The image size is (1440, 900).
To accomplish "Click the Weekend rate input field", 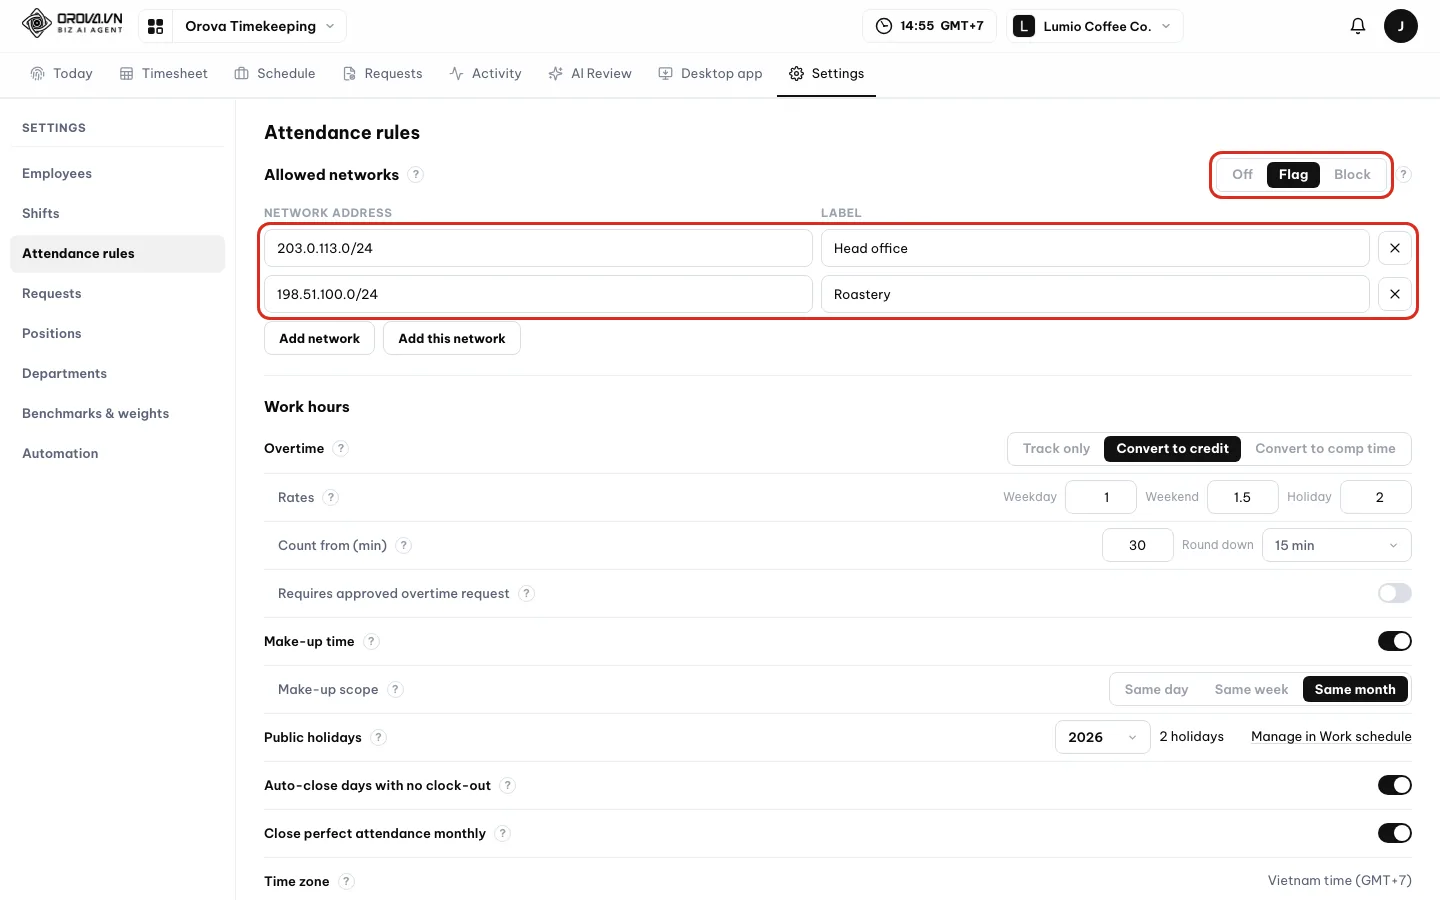I will [x=1242, y=497].
